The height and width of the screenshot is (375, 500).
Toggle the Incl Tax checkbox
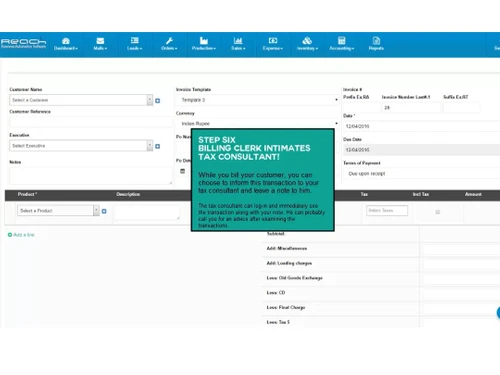pos(438,212)
